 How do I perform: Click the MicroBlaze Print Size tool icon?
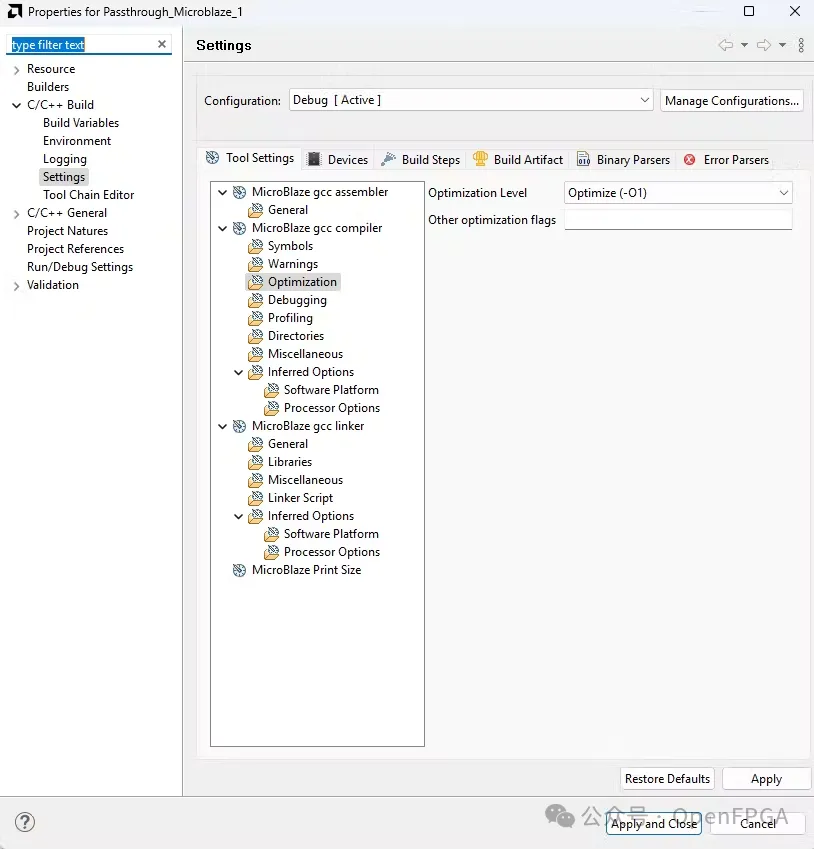pos(239,570)
